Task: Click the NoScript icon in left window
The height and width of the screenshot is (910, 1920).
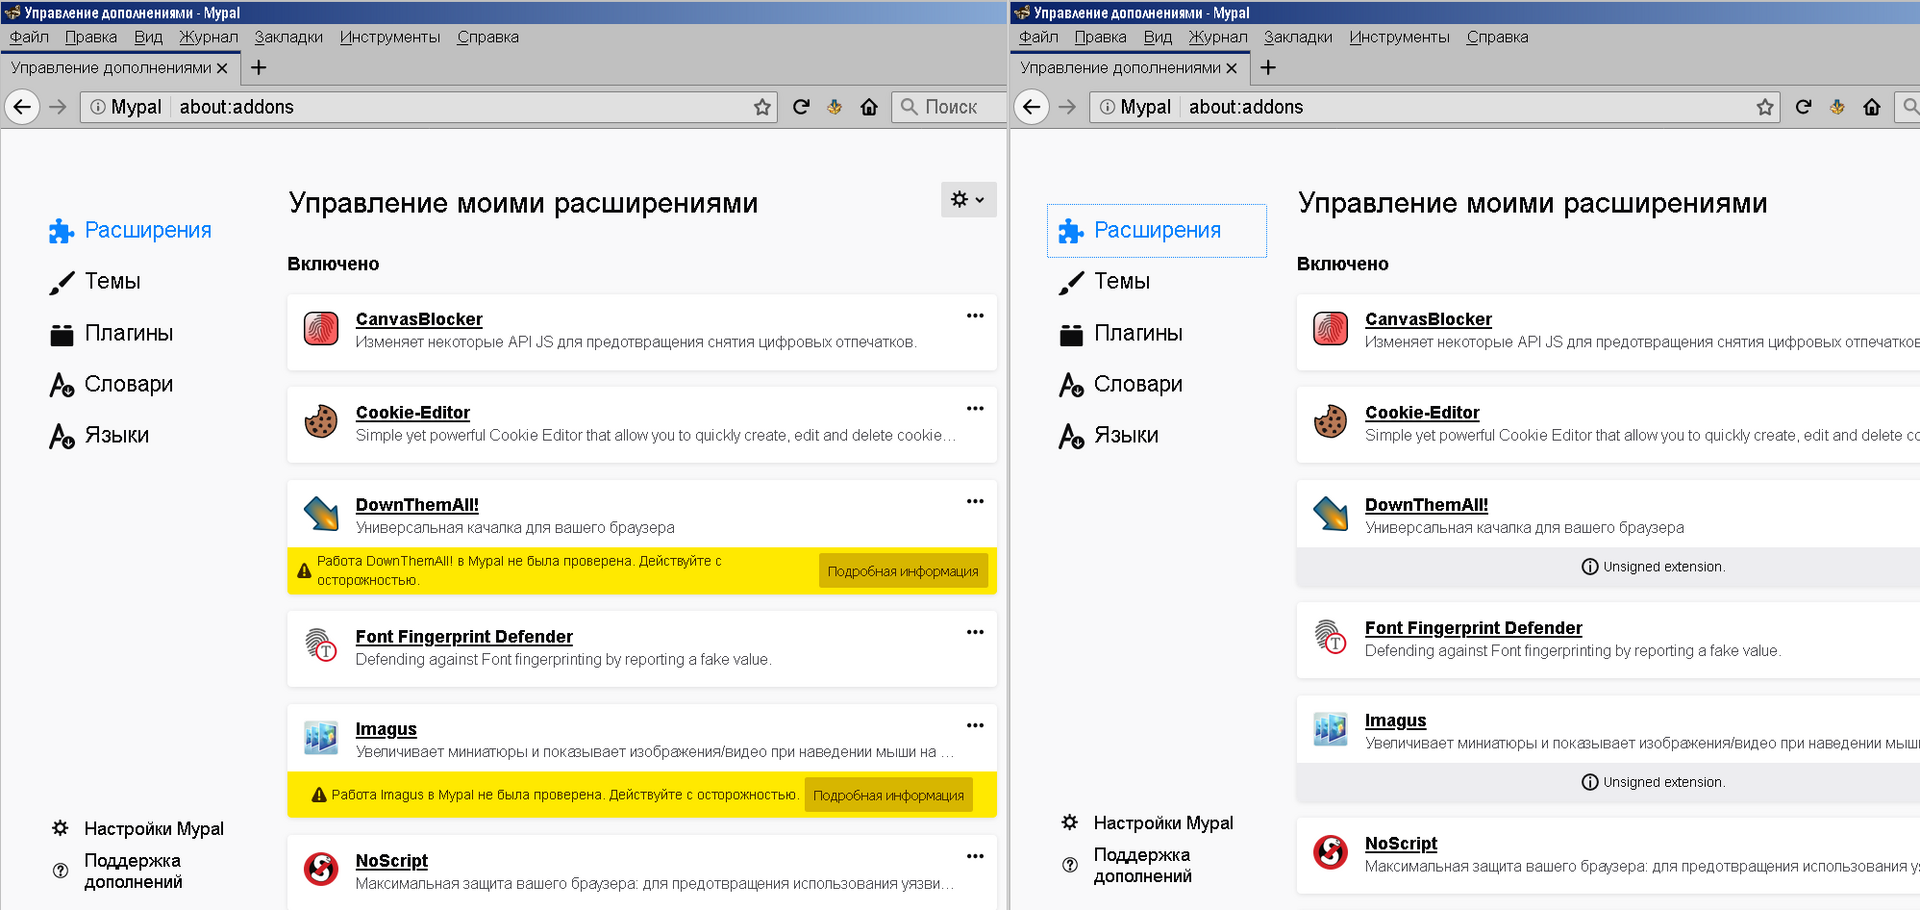Action: (321, 869)
